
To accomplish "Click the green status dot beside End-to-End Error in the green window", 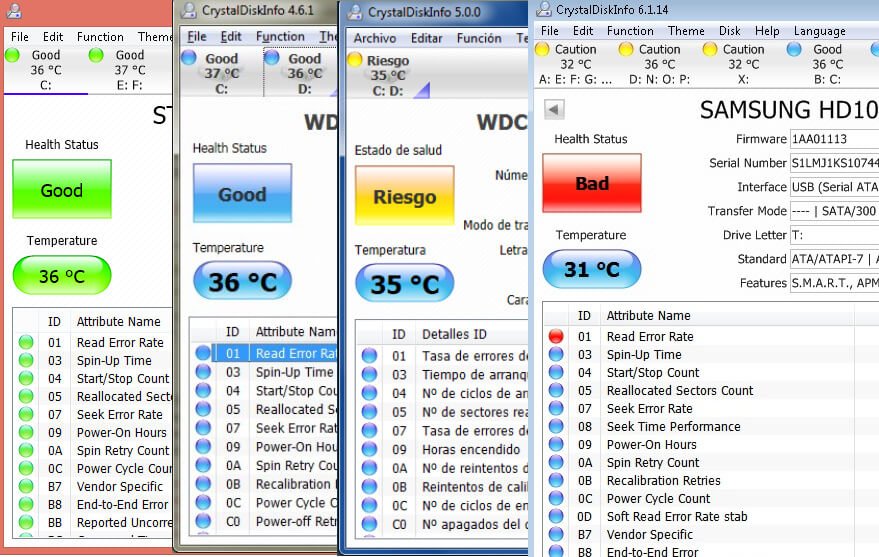I will click(26, 504).
